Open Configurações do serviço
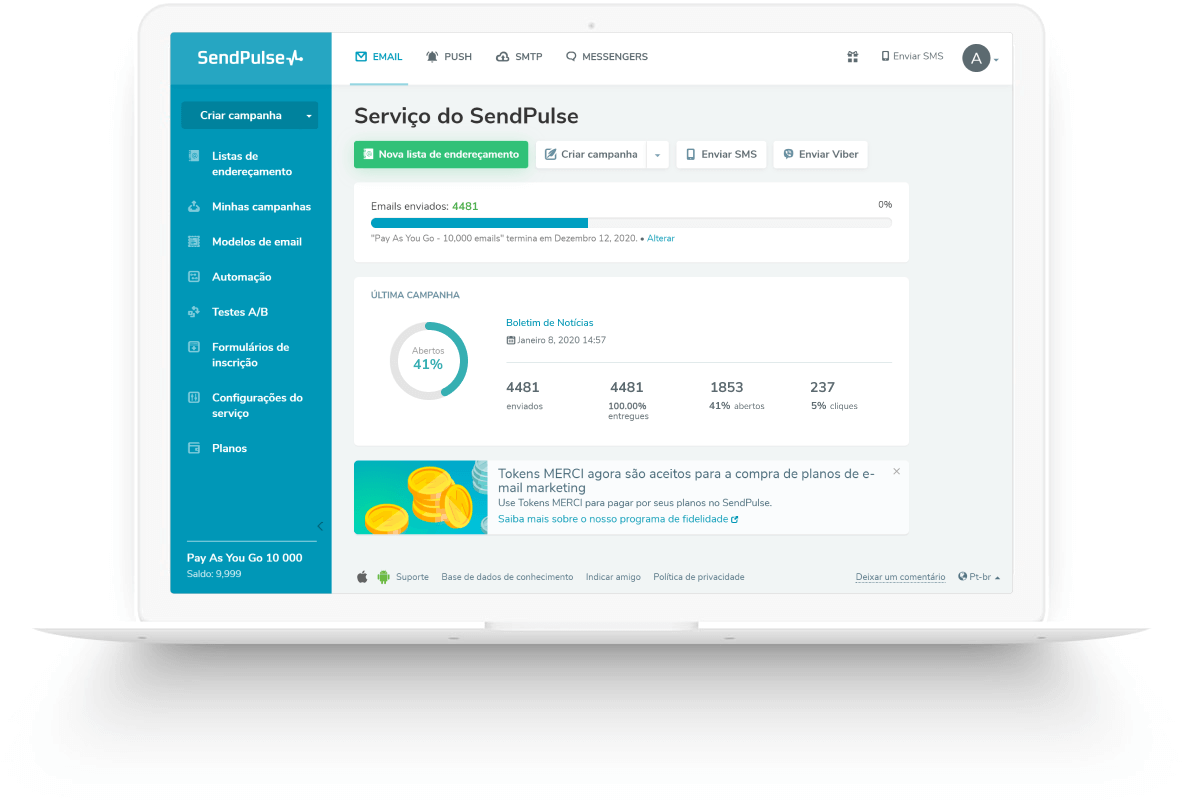Viewport: 1183px width, 800px height. point(257,405)
